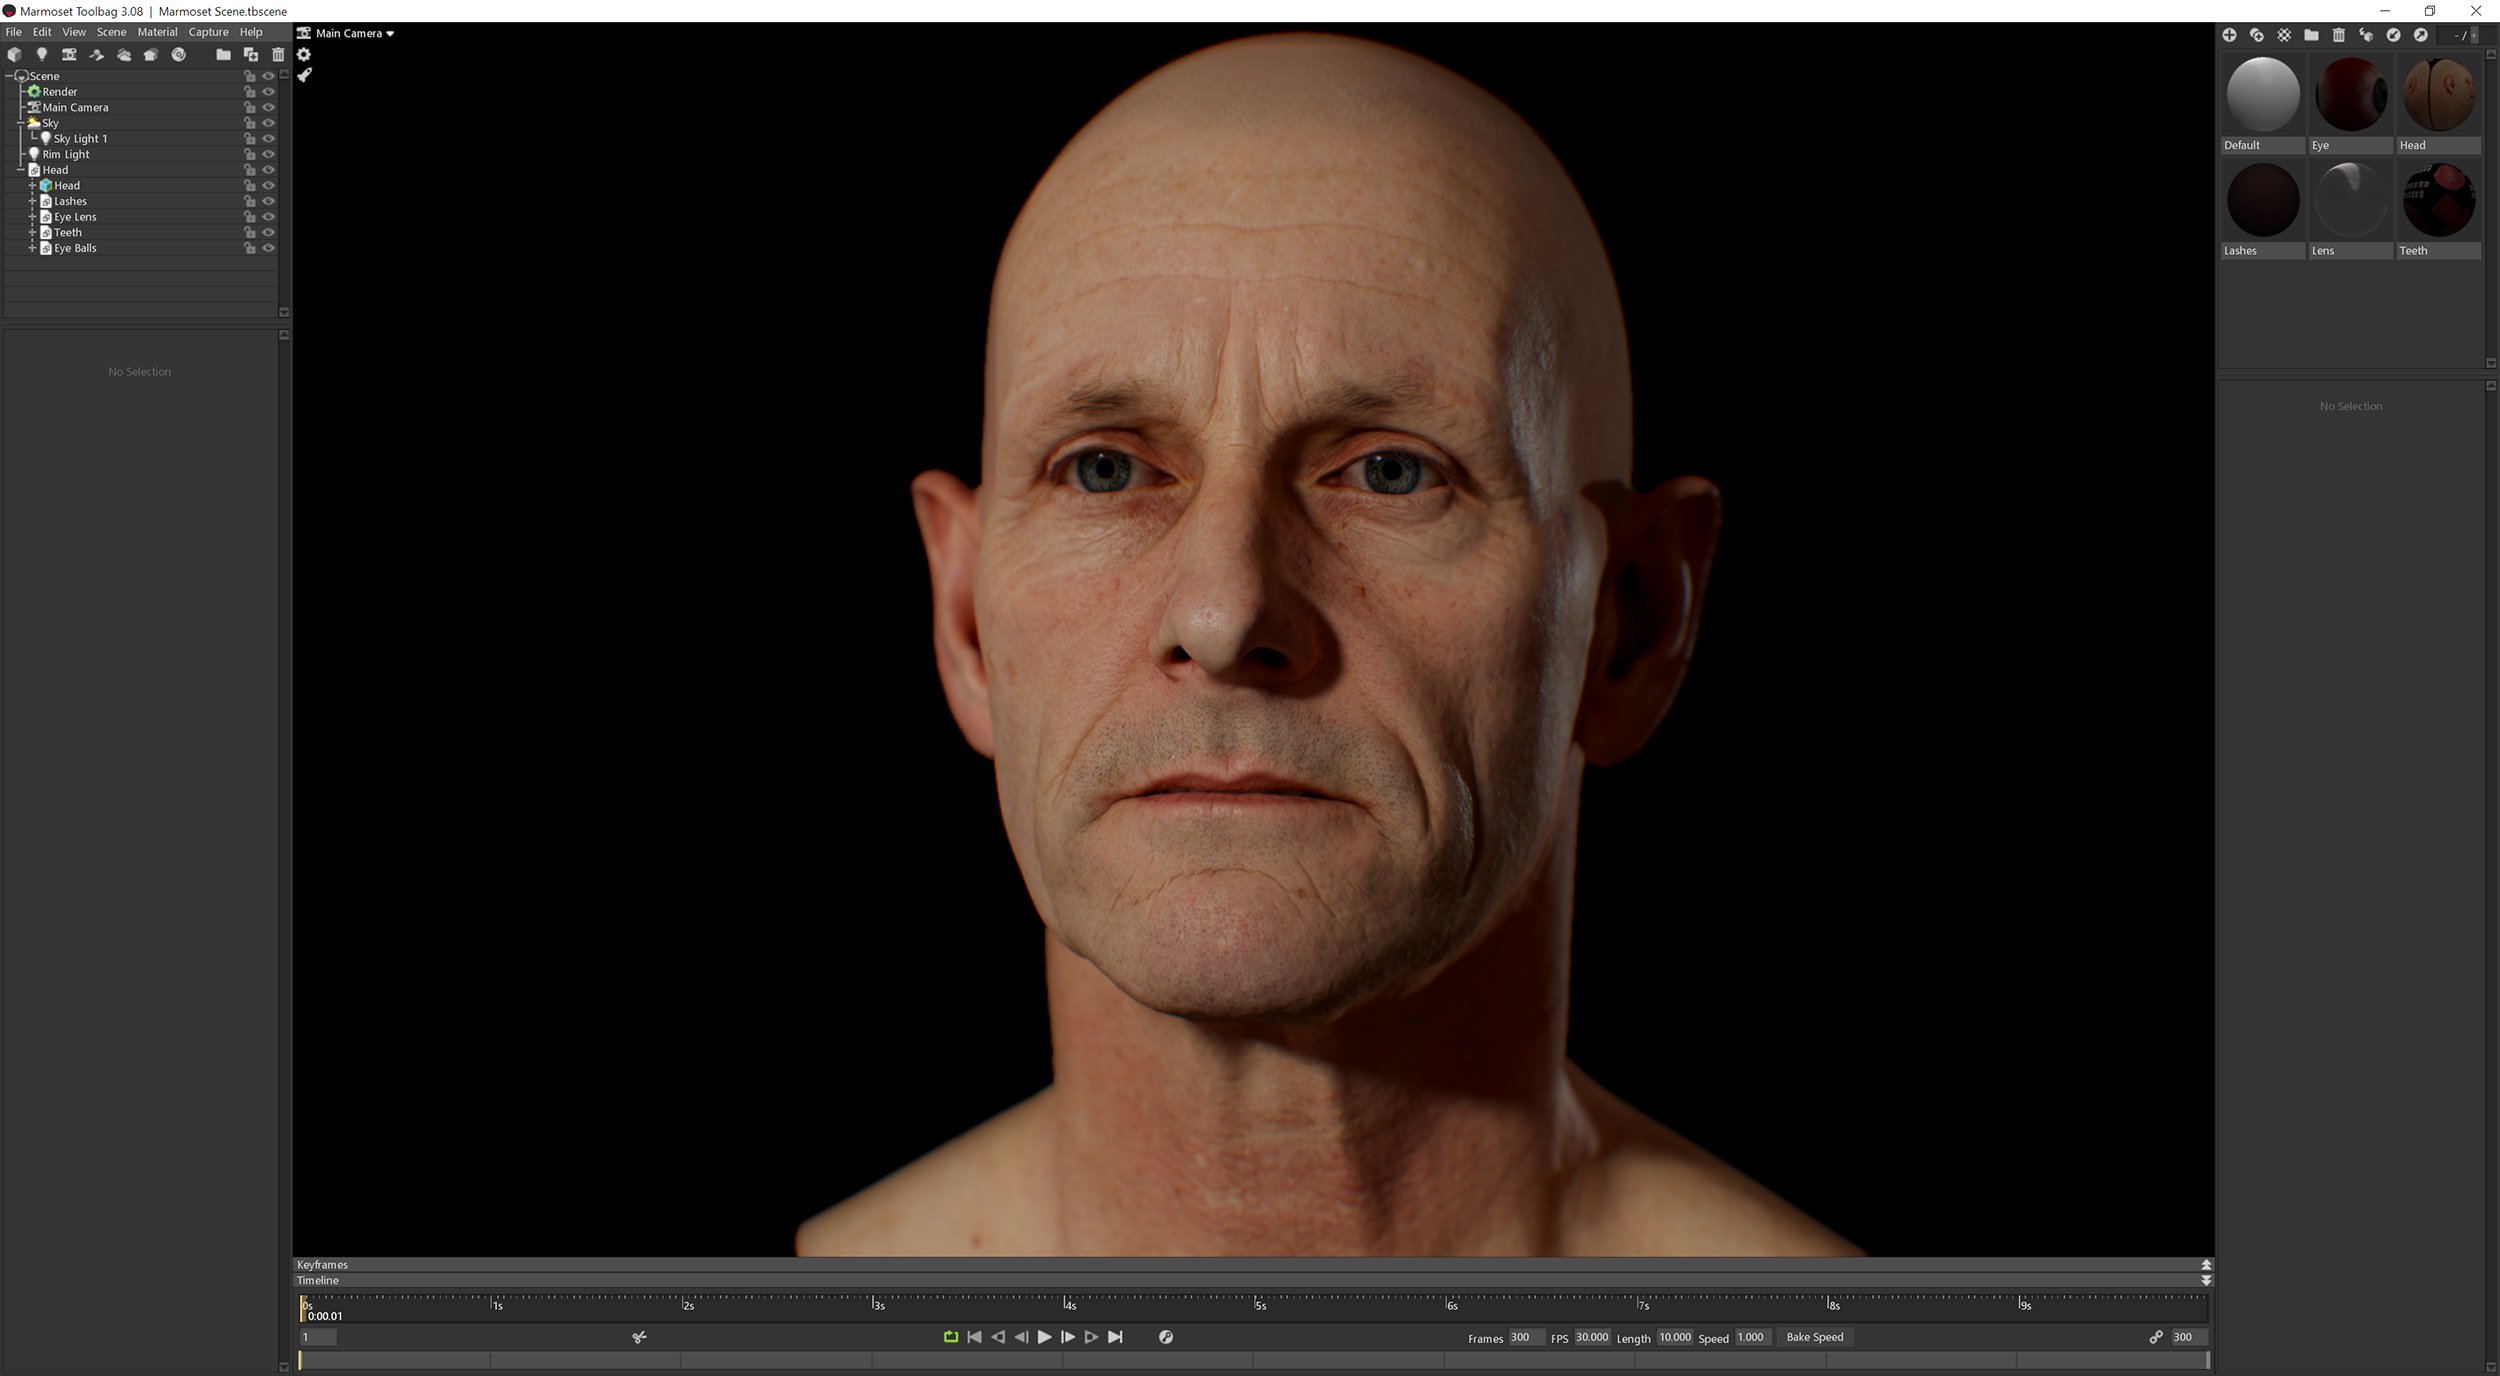Open the viewport settings gear icon
This screenshot has width=2500, height=1376.
click(305, 55)
